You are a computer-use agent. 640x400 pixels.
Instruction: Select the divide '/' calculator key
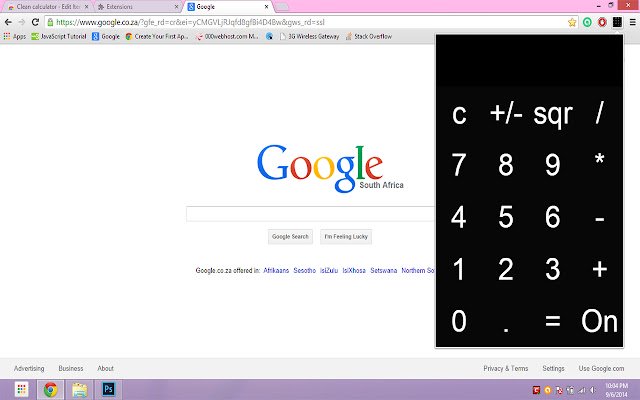599,113
